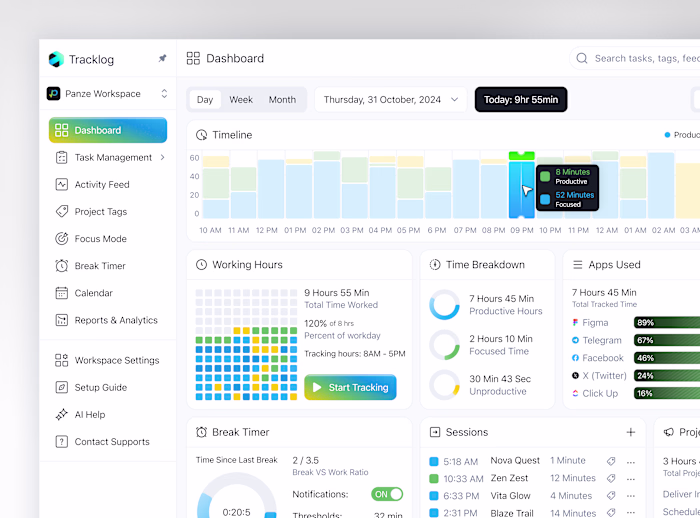Click the Figma 89% usage bar
Screen dimensions: 700x518
click(667, 322)
